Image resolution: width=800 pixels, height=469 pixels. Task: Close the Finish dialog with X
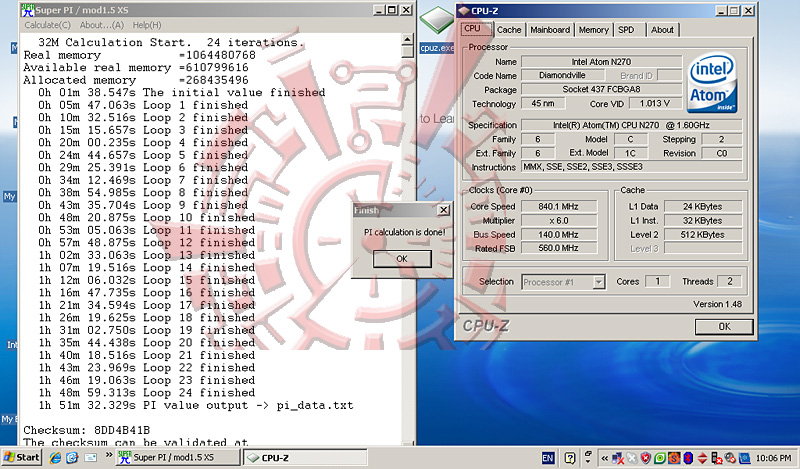[x=444, y=210]
